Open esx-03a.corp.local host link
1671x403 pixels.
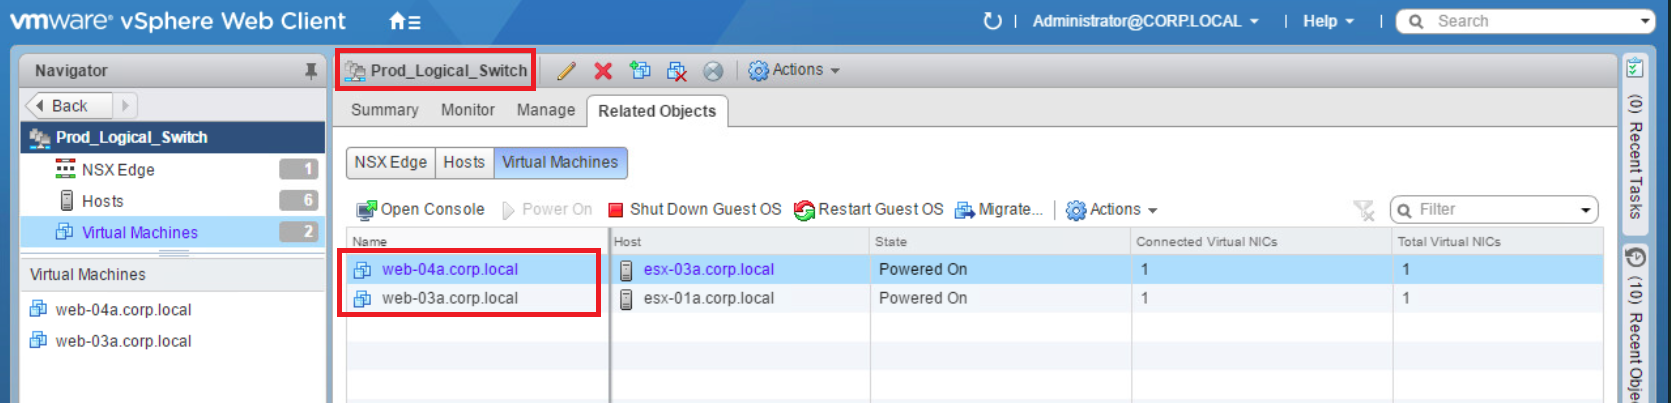pyautogui.click(x=709, y=269)
